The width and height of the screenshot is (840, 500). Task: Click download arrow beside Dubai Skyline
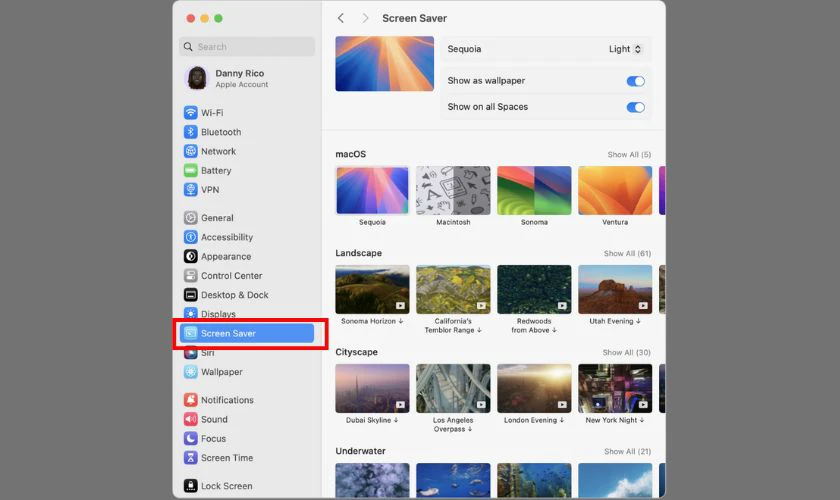(x=396, y=420)
